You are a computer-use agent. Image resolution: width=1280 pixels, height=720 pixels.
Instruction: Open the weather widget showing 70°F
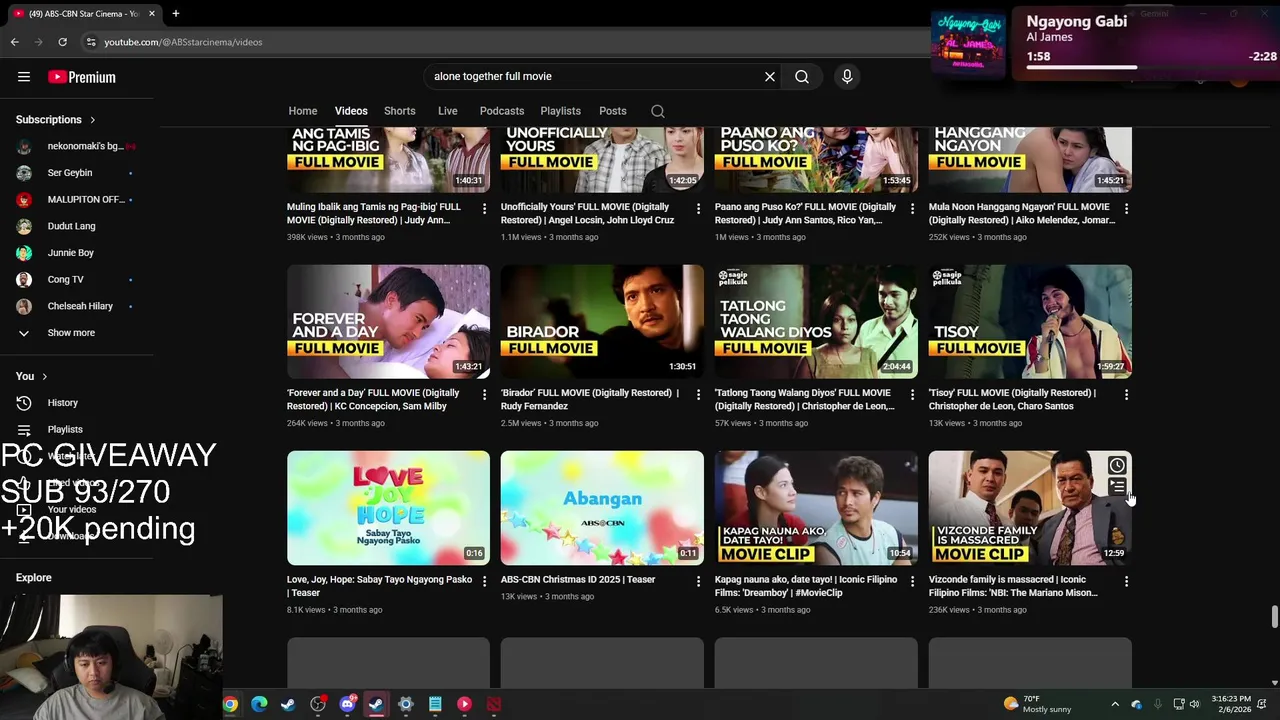(x=1036, y=704)
